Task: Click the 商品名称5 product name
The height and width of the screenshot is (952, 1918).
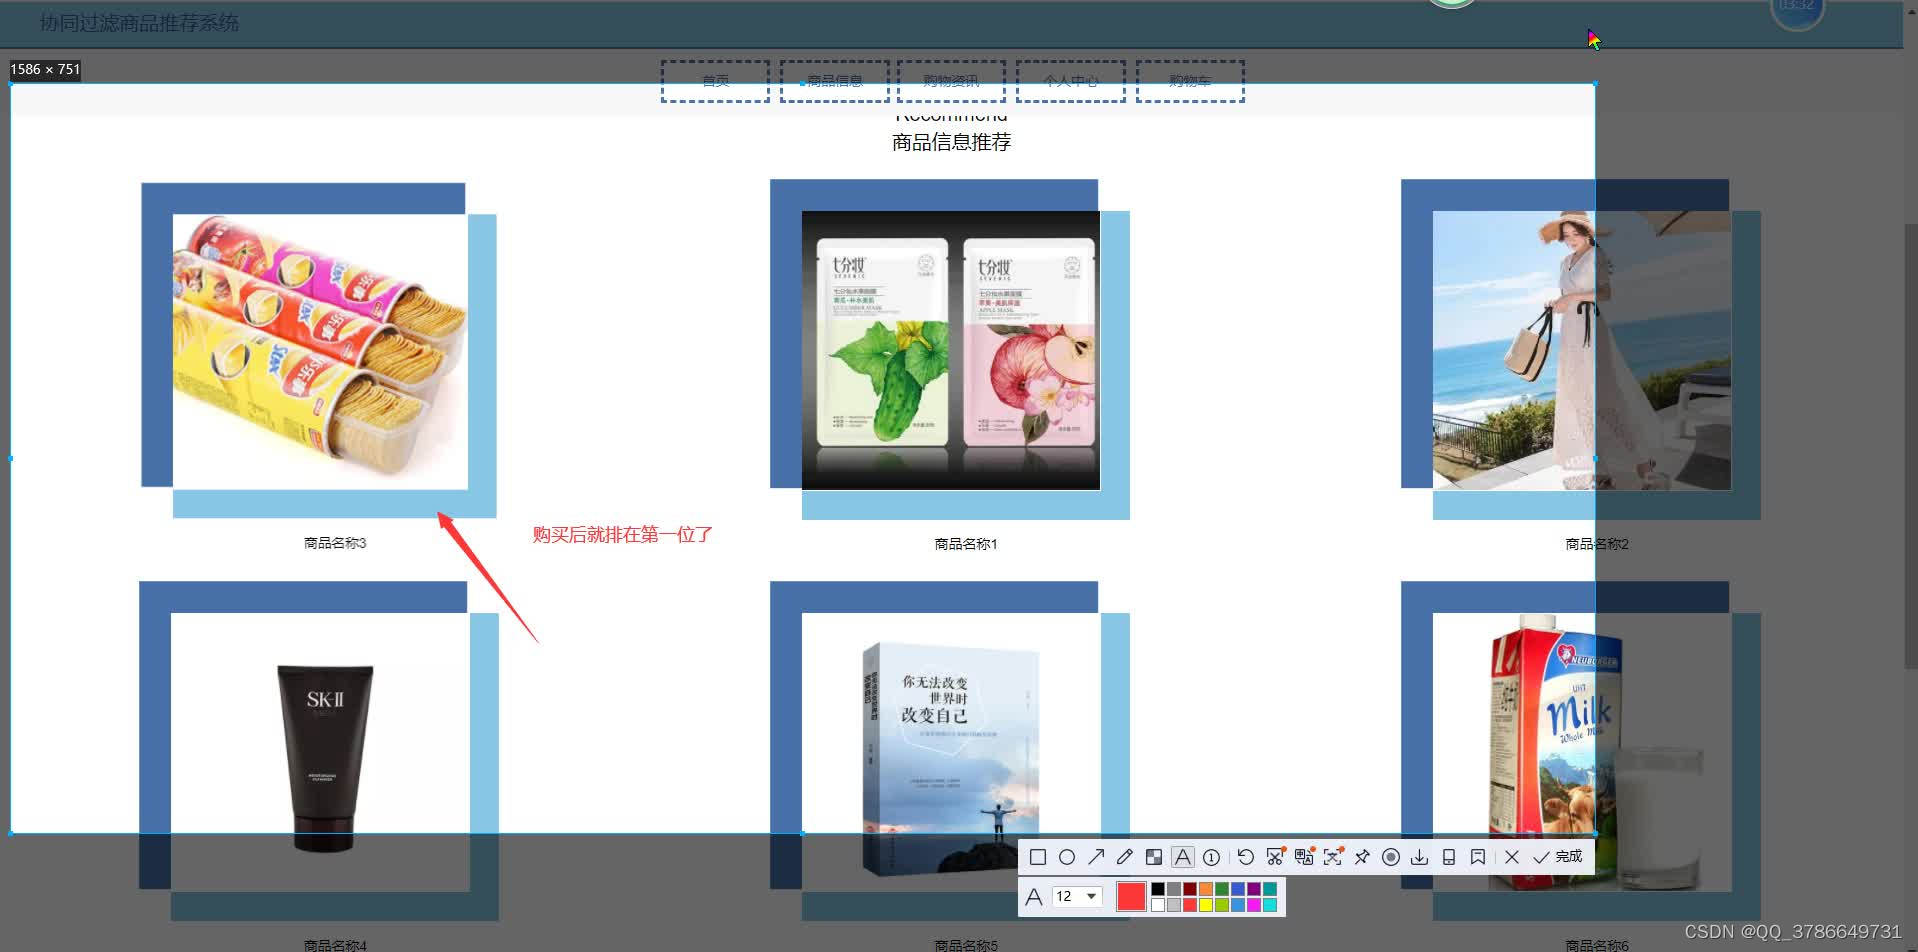Action: (966, 945)
